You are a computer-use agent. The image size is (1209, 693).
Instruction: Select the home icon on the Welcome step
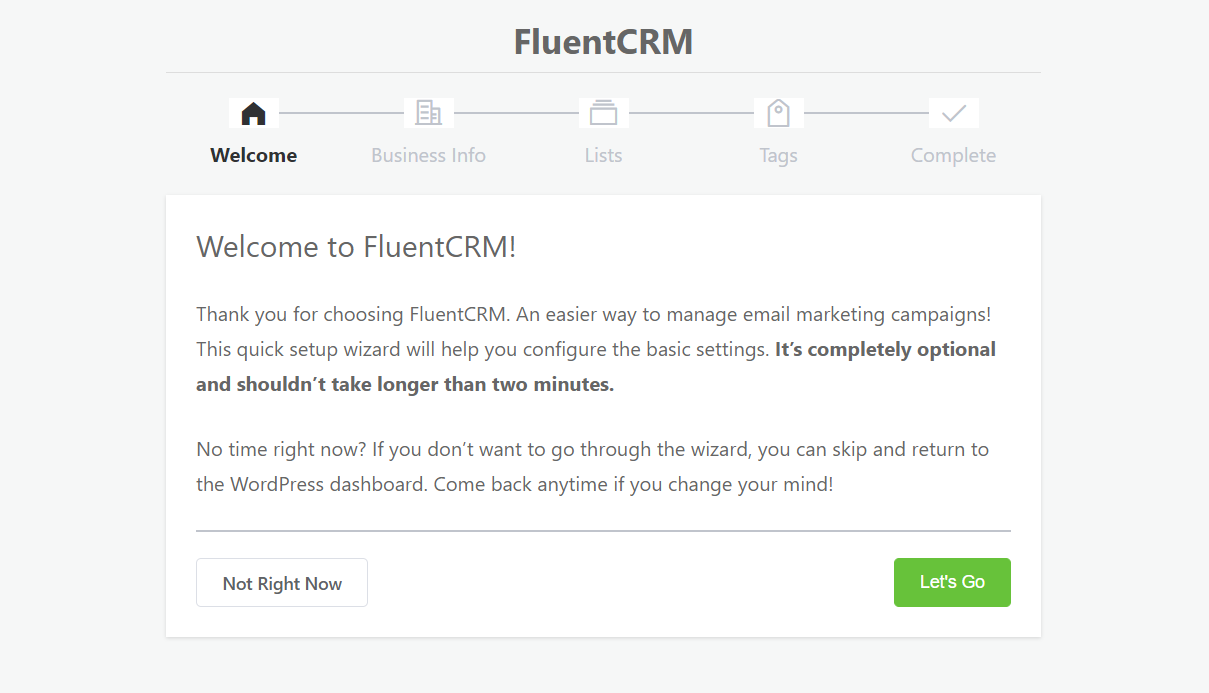coord(253,112)
